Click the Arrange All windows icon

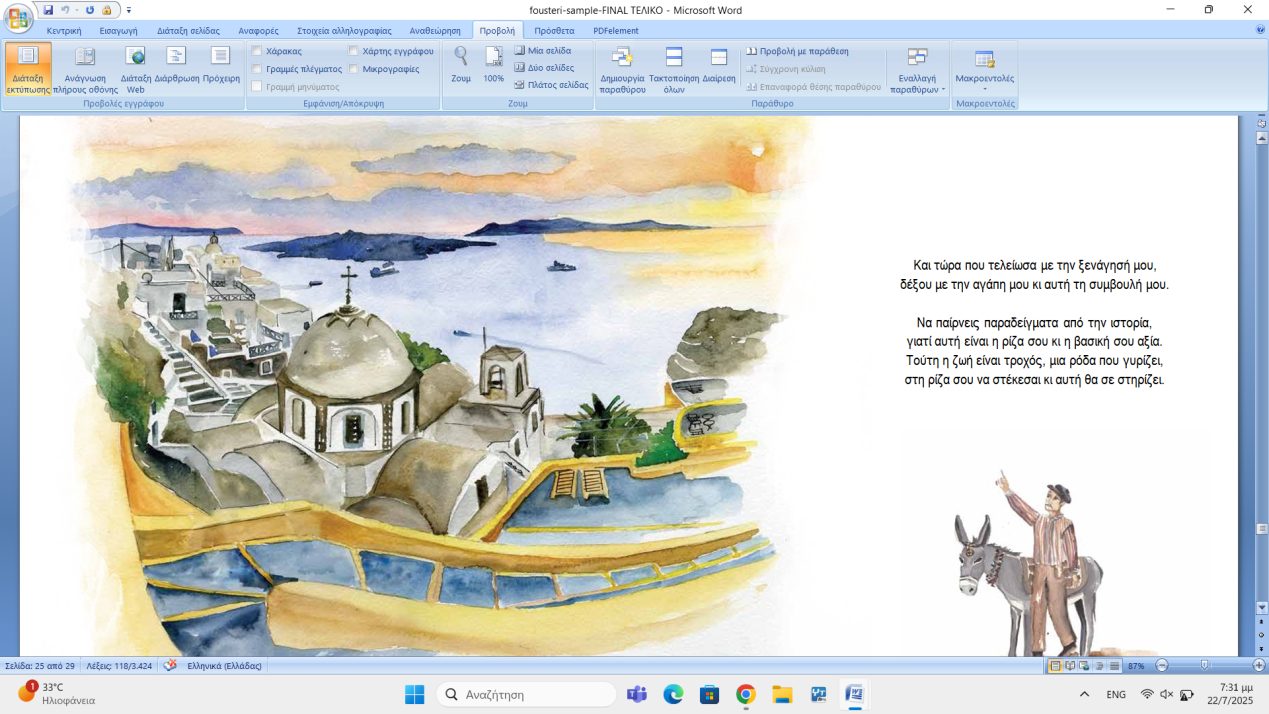[x=674, y=67]
